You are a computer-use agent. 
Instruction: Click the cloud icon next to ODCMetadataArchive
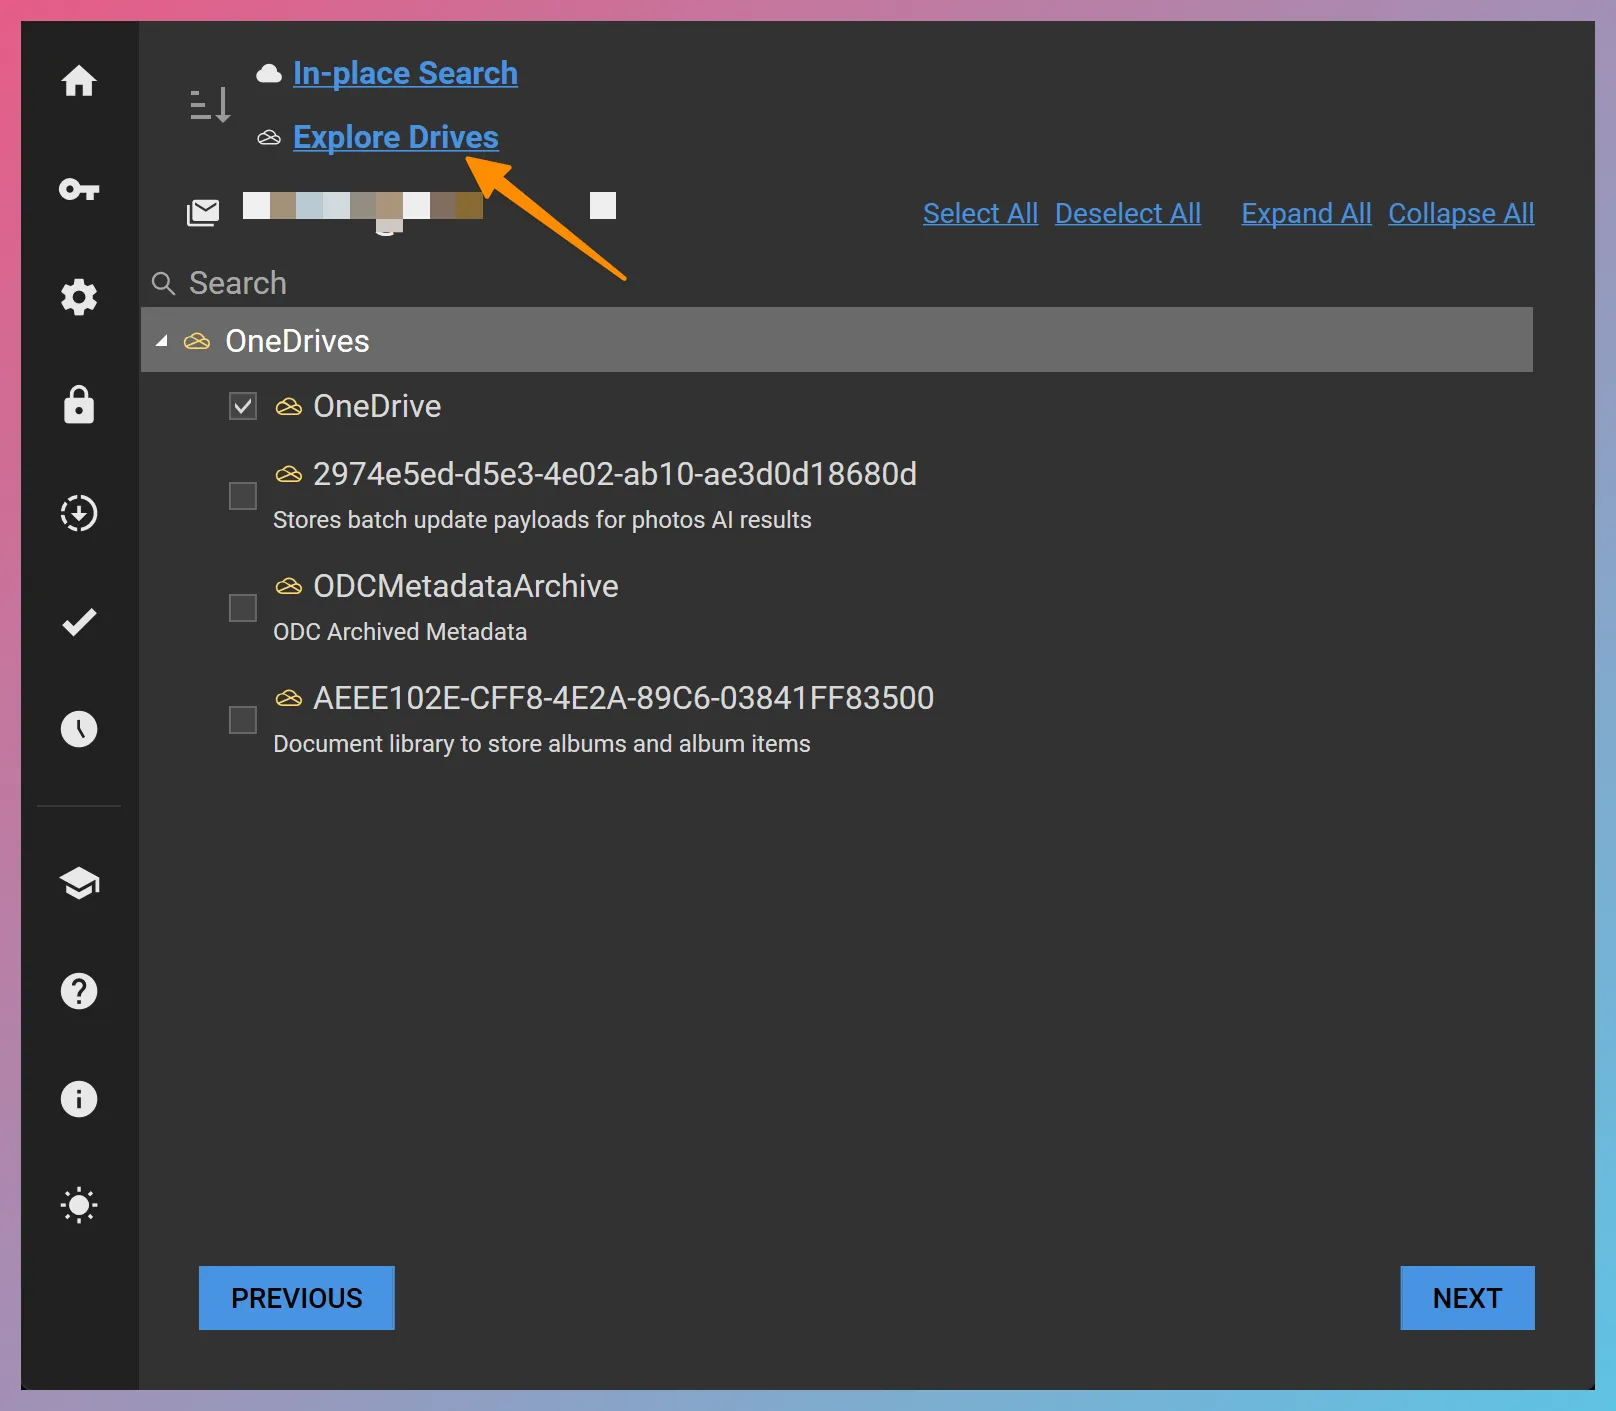[x=289, y=586]
